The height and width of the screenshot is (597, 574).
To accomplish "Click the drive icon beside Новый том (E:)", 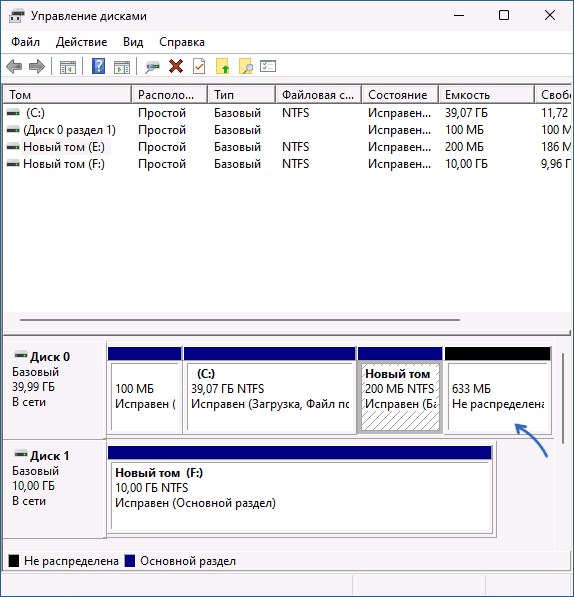I will tap(13, 147).
